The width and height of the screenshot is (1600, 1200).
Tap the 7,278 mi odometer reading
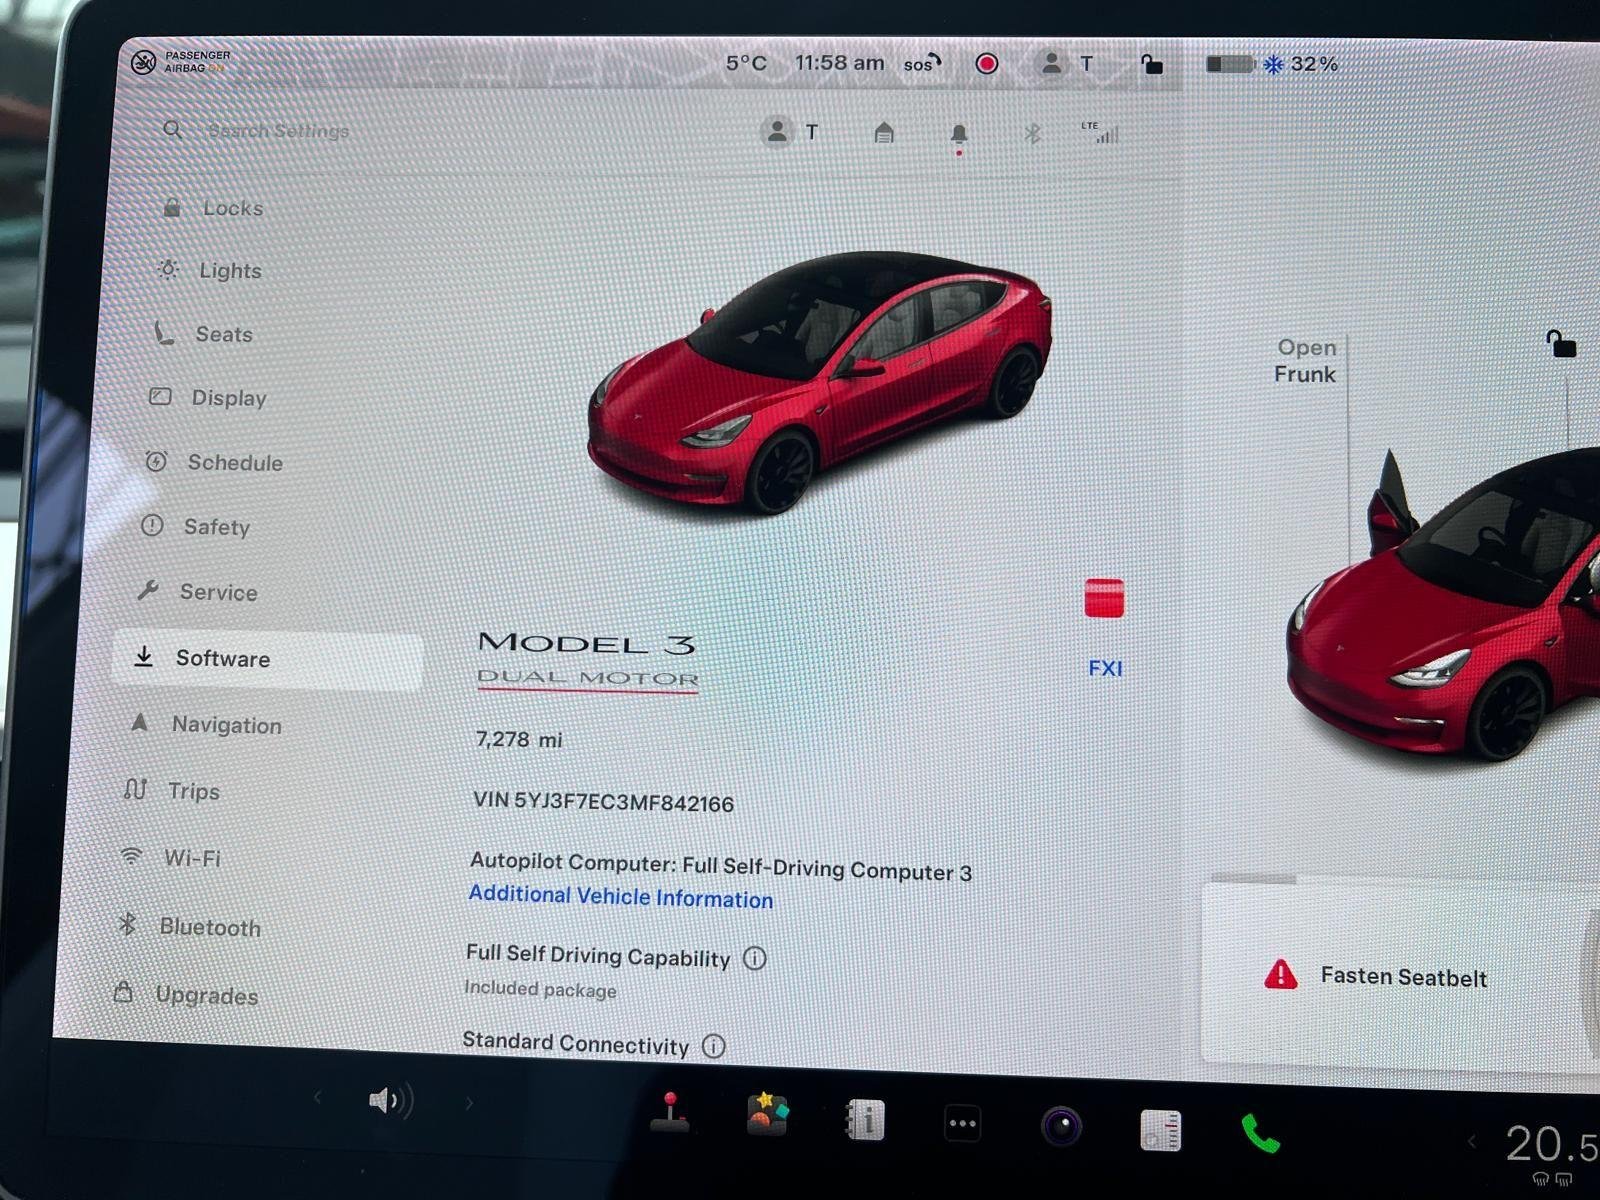(x=518, y=739)
